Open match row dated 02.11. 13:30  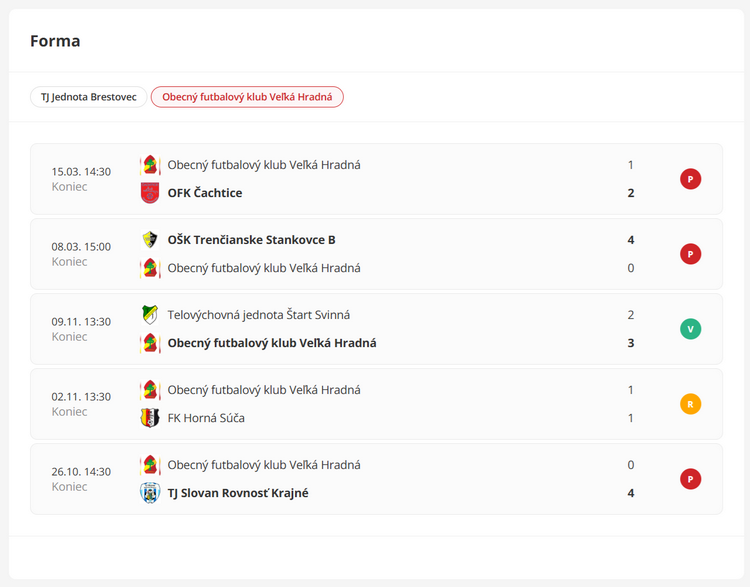tap(81, 404)
